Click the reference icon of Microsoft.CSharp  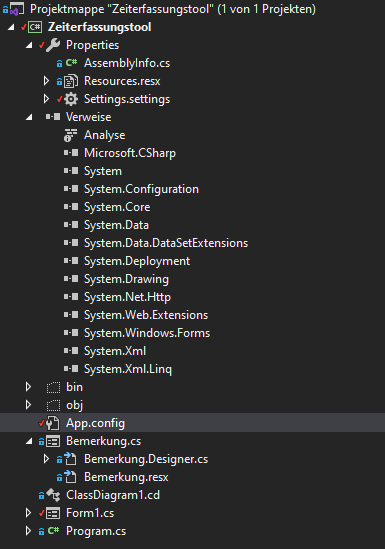coord(71,153)
